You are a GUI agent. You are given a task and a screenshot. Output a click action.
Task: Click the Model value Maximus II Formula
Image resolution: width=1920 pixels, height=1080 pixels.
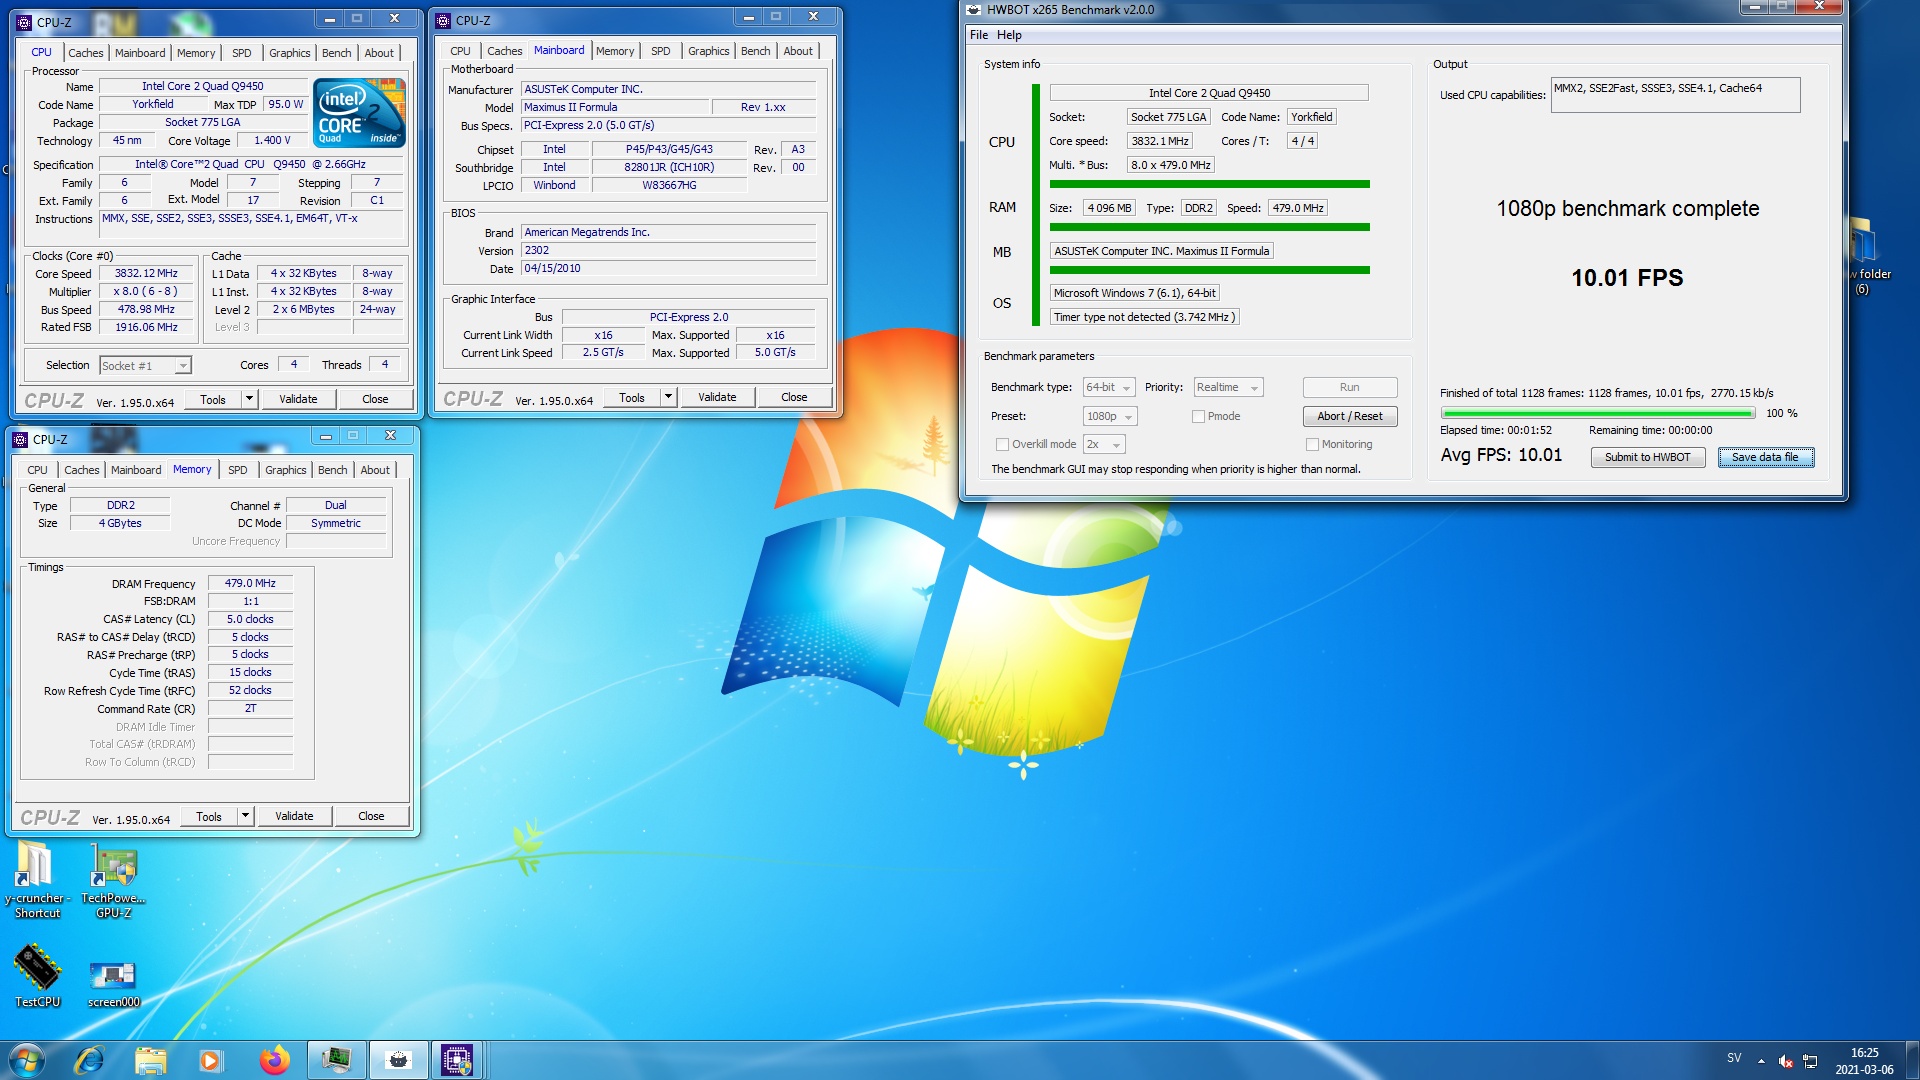[614, 108]
